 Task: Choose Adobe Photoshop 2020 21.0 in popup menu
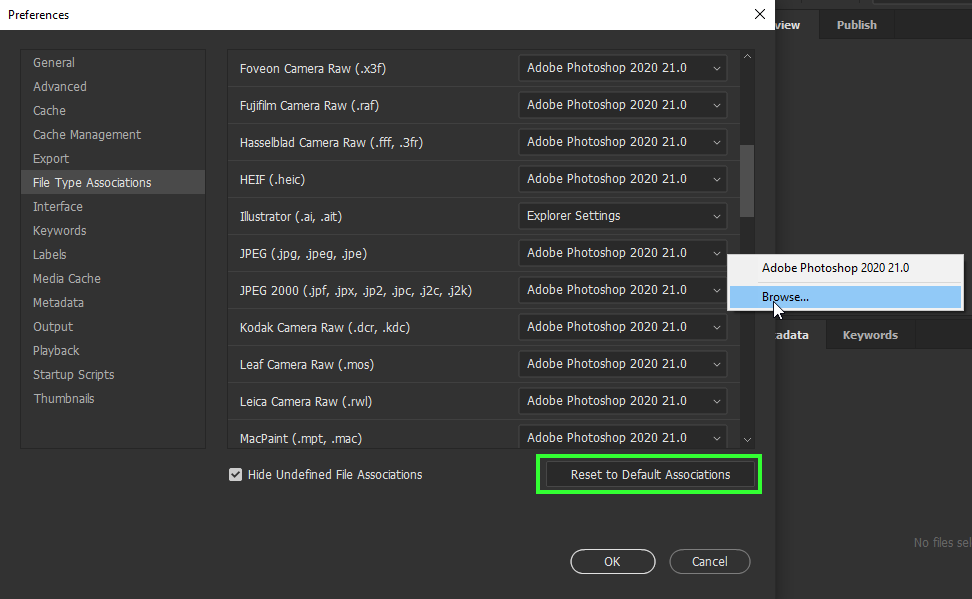[846, 268]
